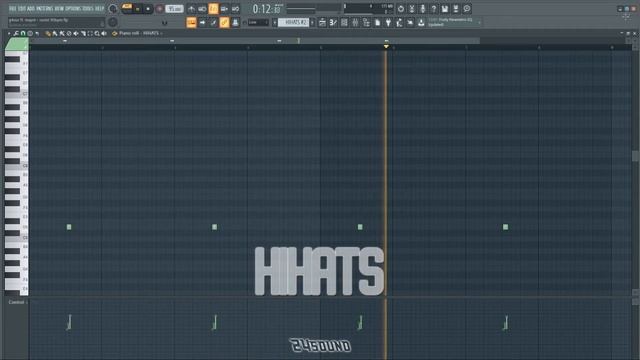Select the Delete tool in piano roll
Image resolution: width=640 pixels, height=360 pixels.
tap(69, 33)
